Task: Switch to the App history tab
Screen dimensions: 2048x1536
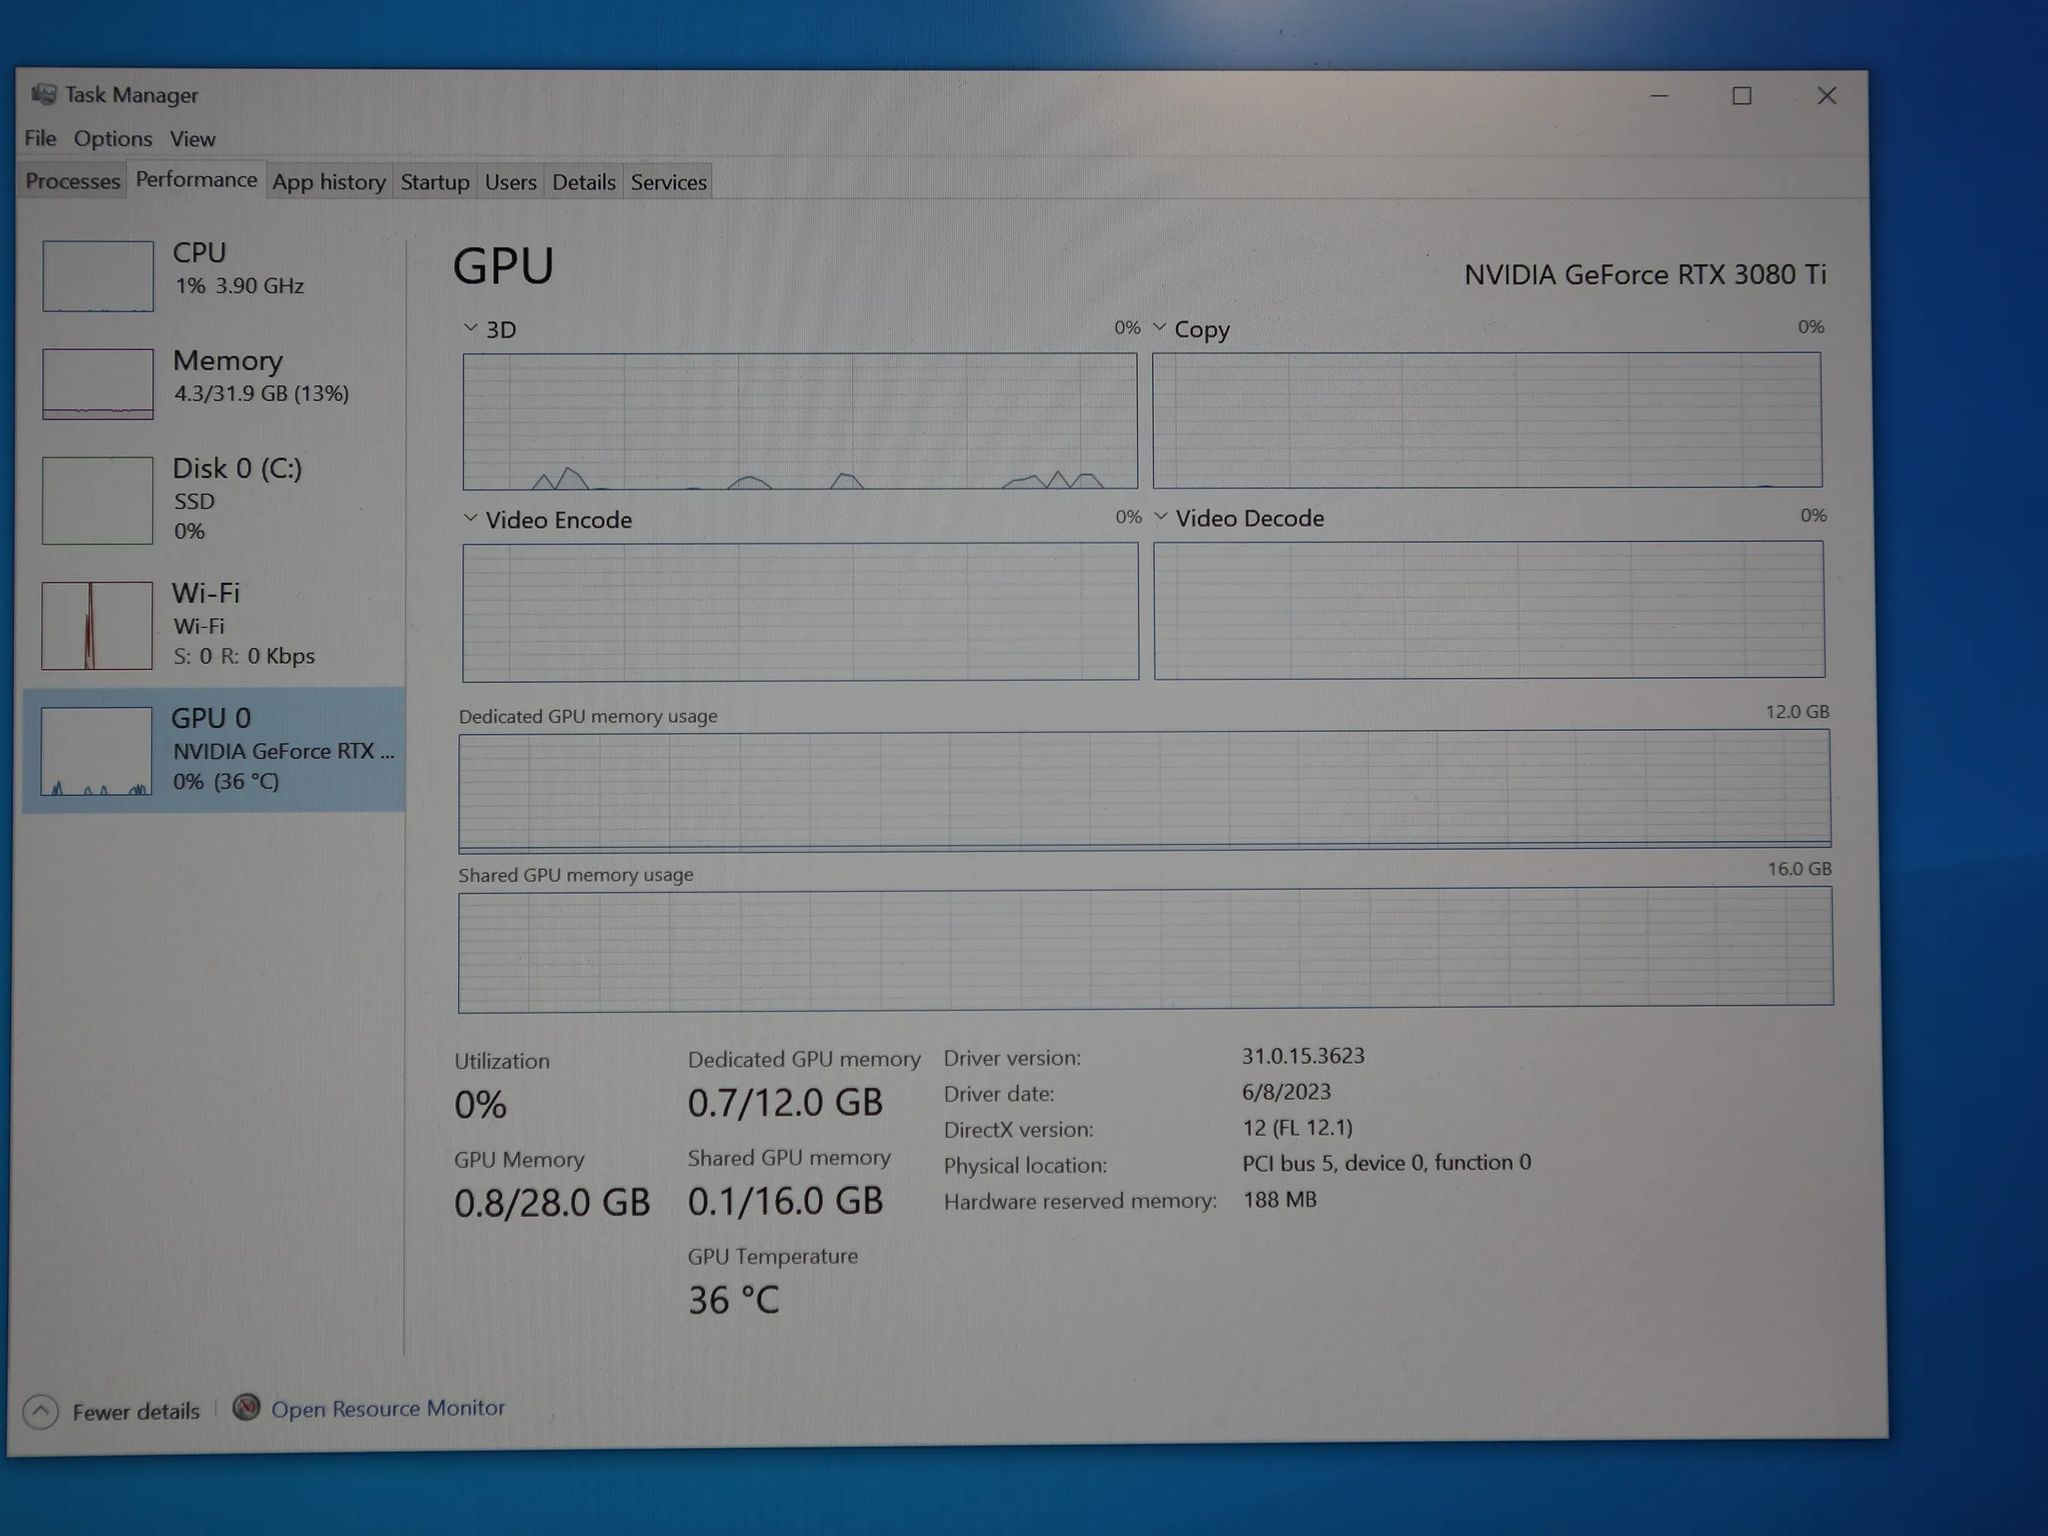Action: [x=329, y=182]
